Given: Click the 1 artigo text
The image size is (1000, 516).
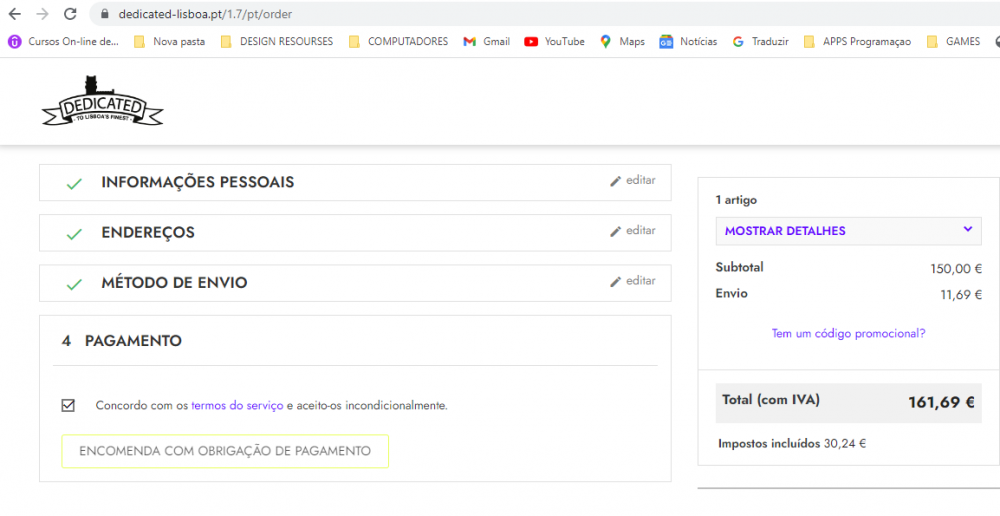Looking at the screenshot, I should pyautogui.click(x=736, y=200).
